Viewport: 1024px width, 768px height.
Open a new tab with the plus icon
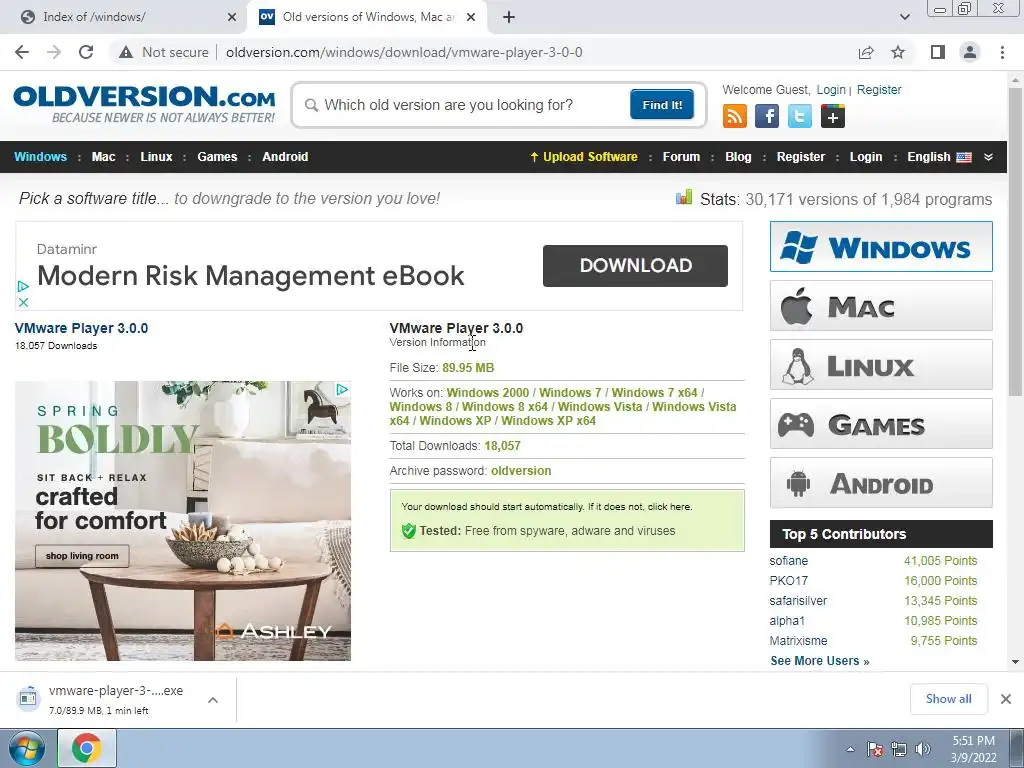coord(509,17)
